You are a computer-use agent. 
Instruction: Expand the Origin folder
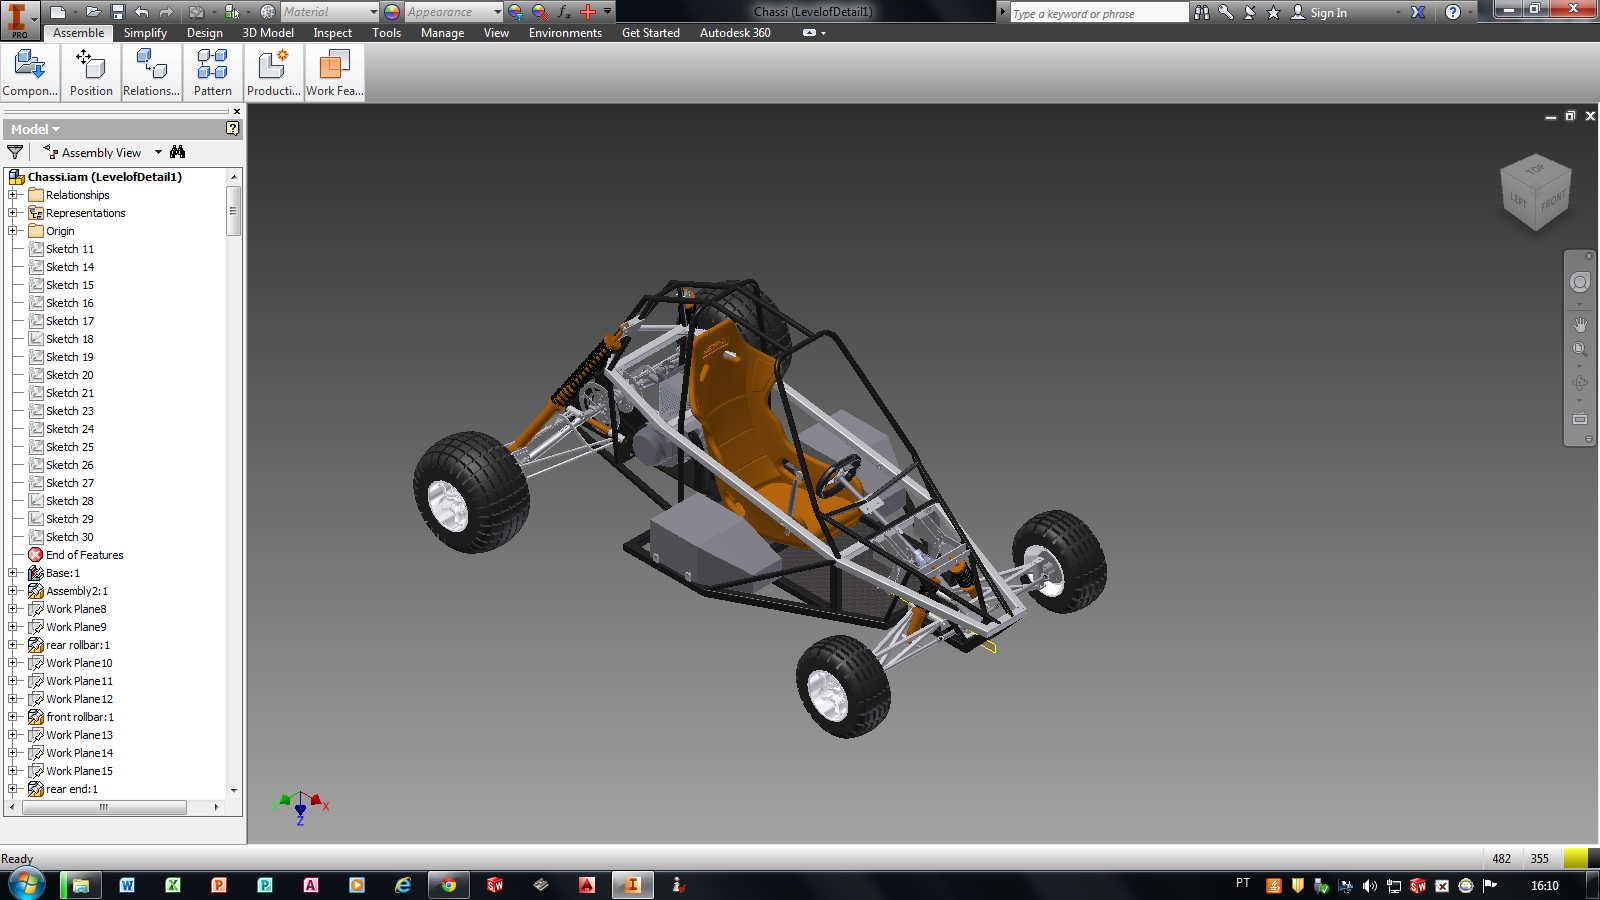click(x=13, y=231)
